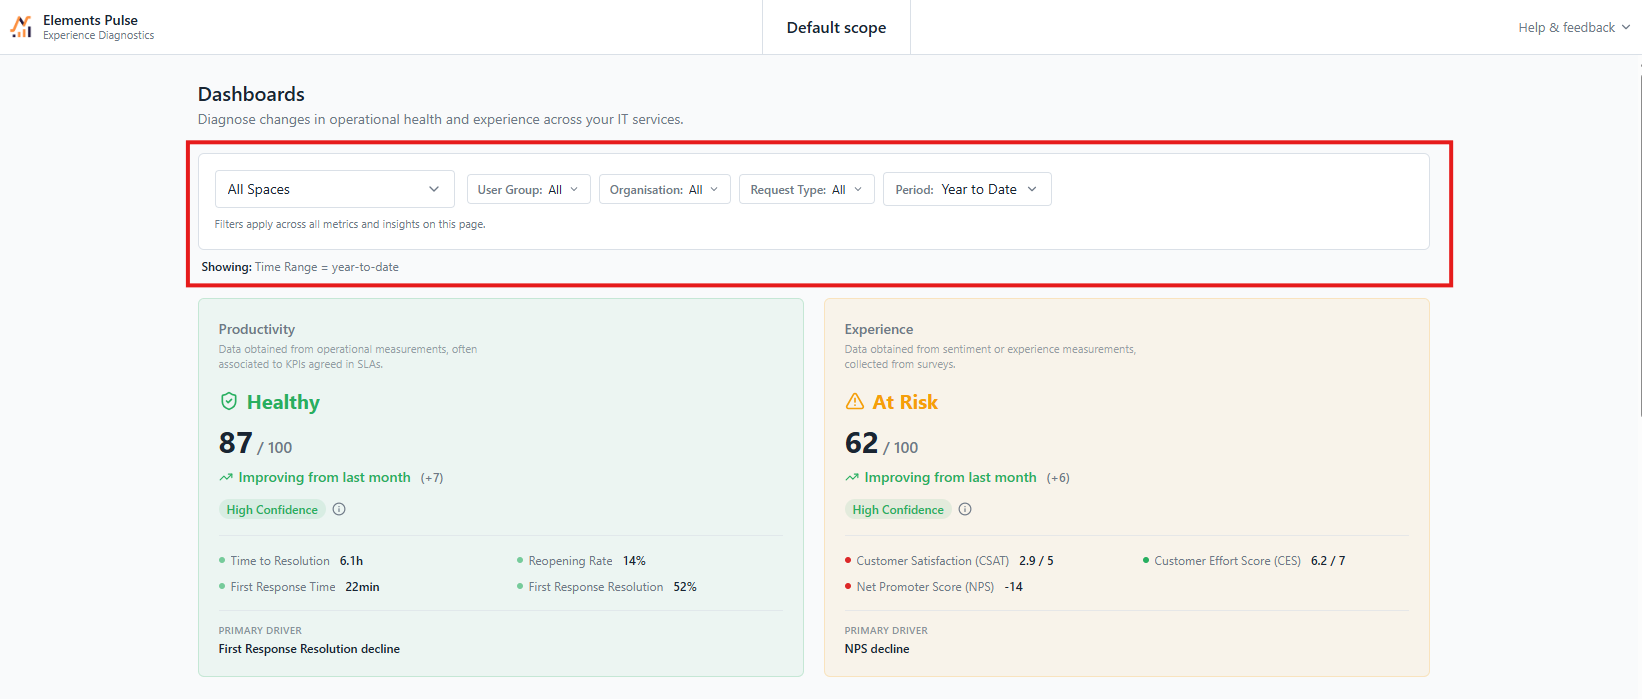
Task: Open the Period Year to Date dropdown
Action: pos(967,190)
